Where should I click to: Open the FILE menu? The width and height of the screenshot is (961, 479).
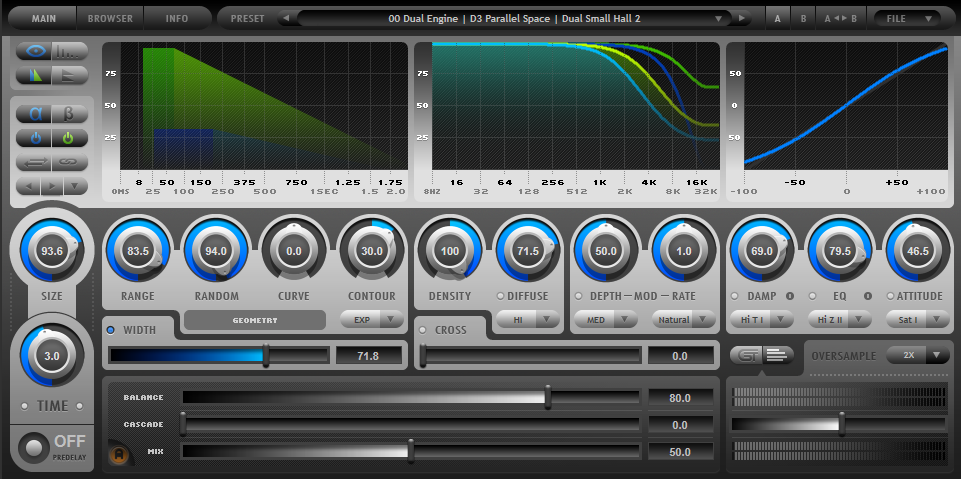click(907, 18)
